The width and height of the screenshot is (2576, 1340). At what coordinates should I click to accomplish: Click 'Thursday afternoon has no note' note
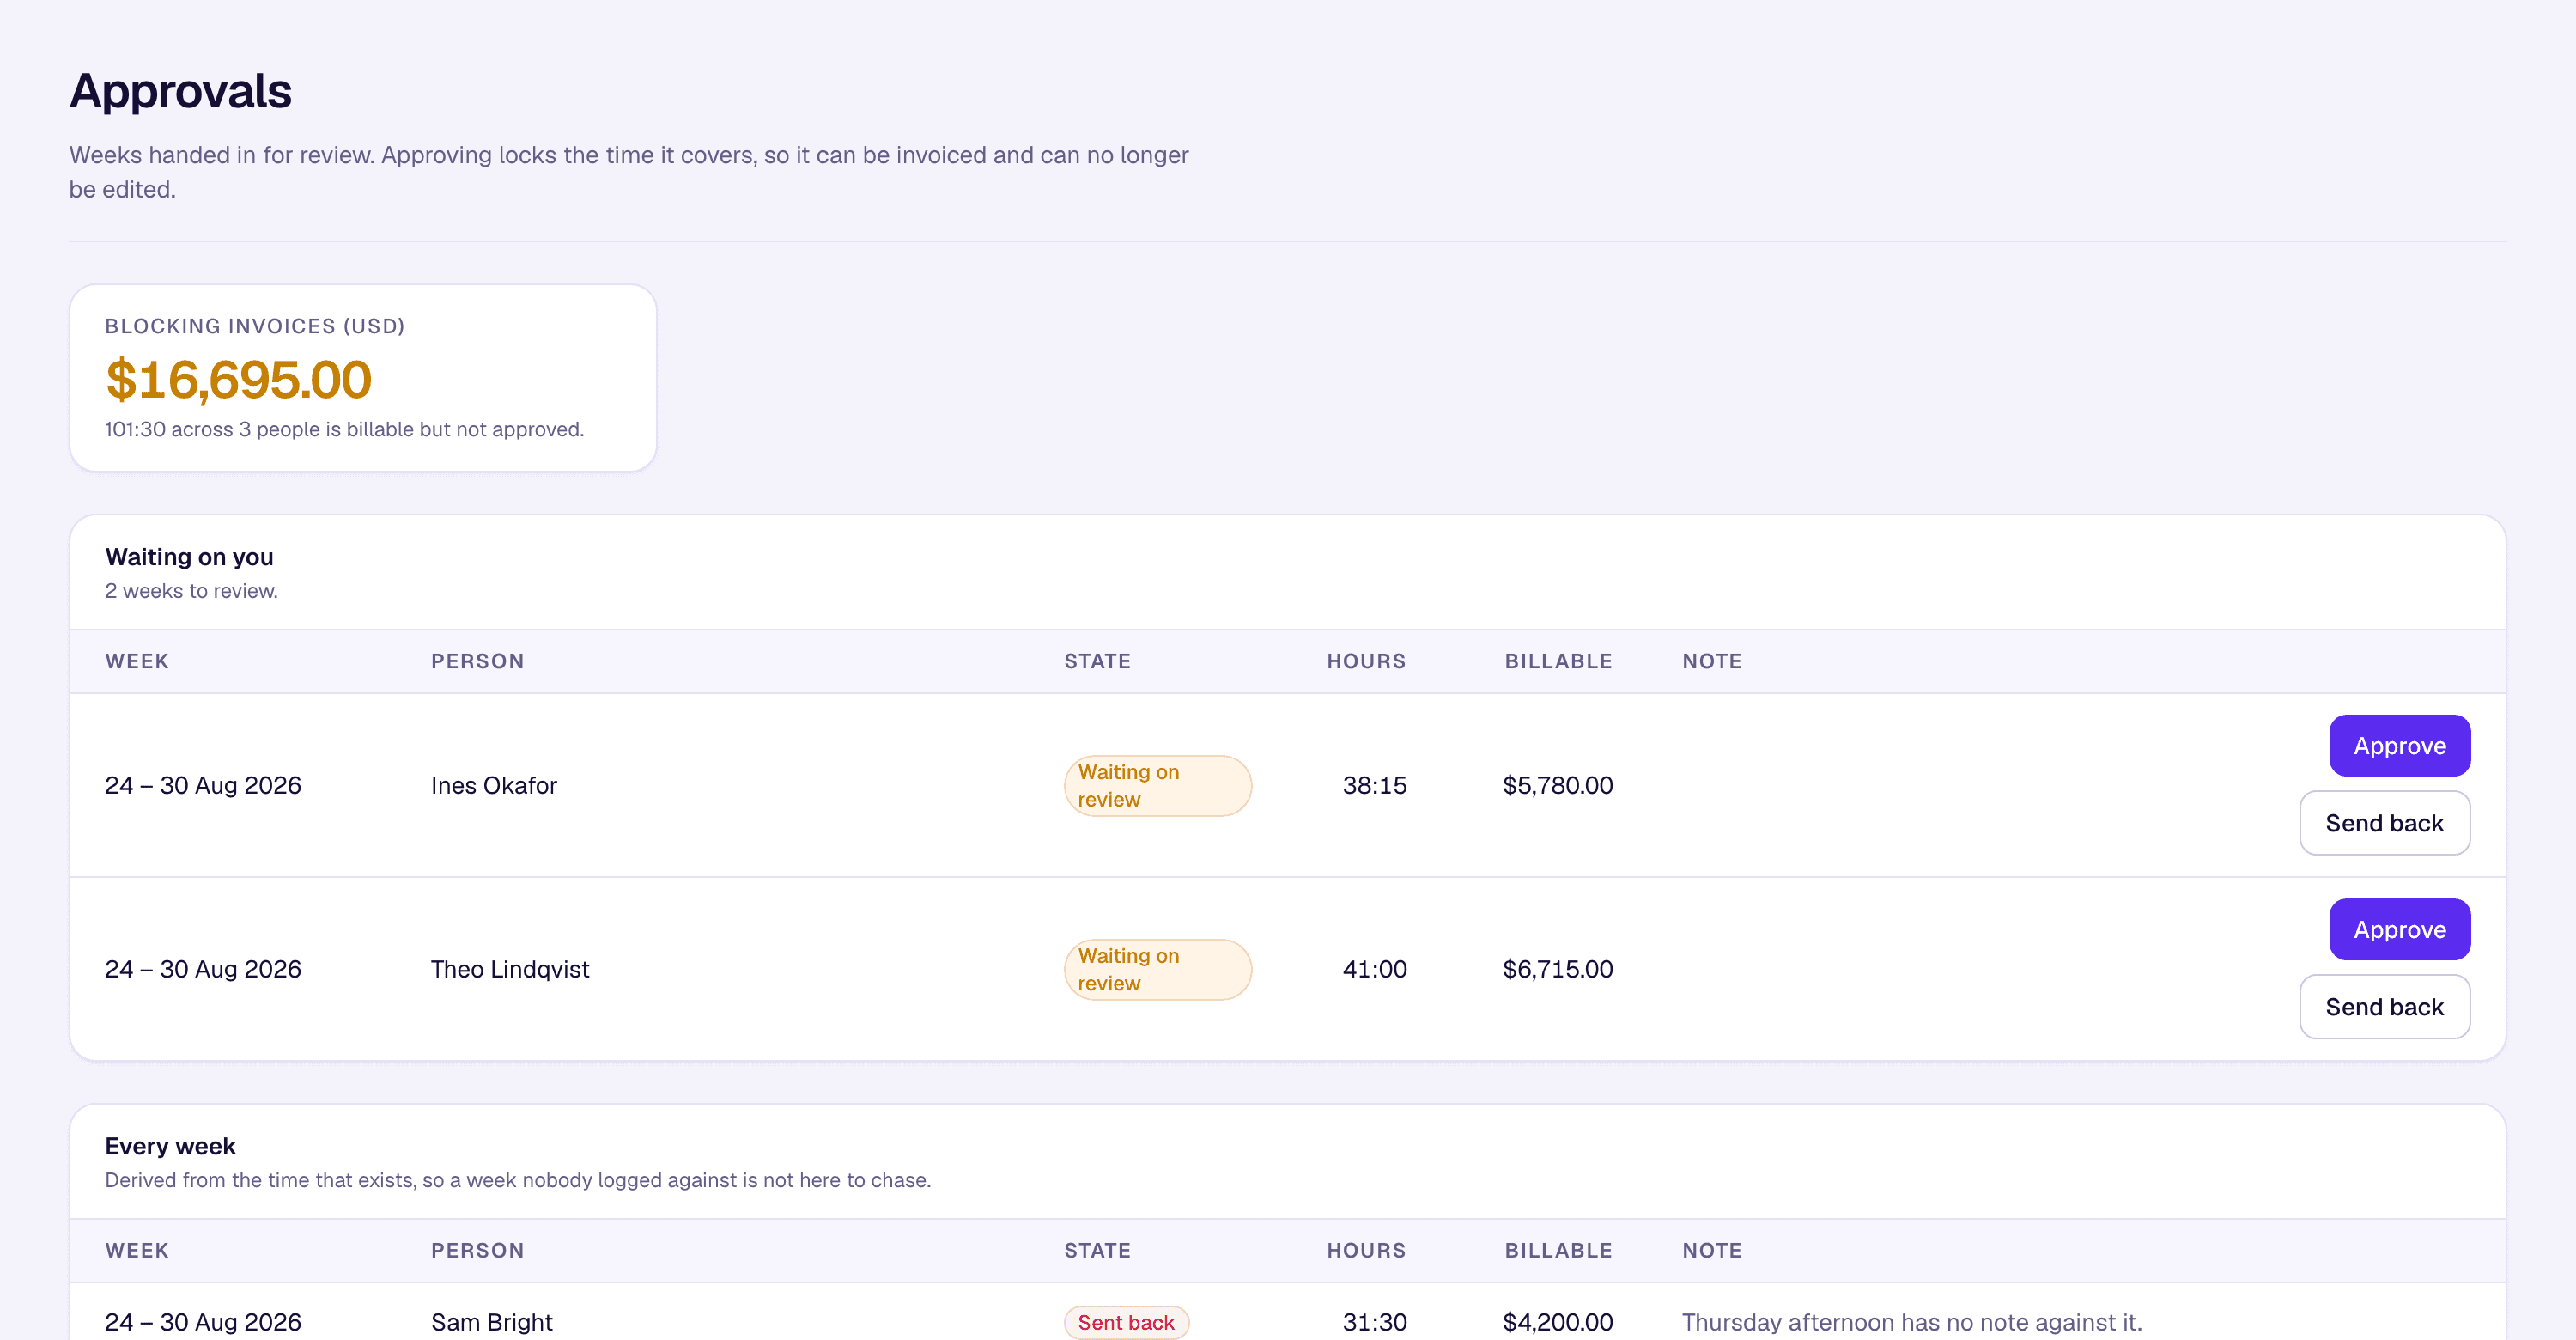tap(1911, 1322)
